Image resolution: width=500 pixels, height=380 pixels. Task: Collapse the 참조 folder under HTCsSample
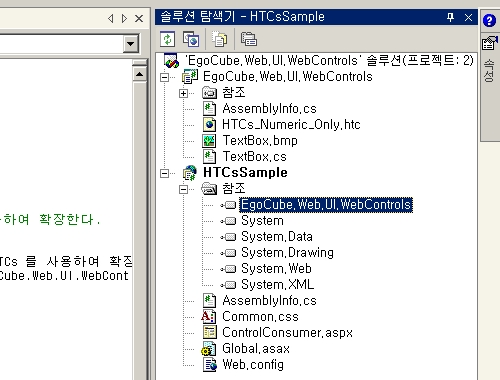click(183, 189)
